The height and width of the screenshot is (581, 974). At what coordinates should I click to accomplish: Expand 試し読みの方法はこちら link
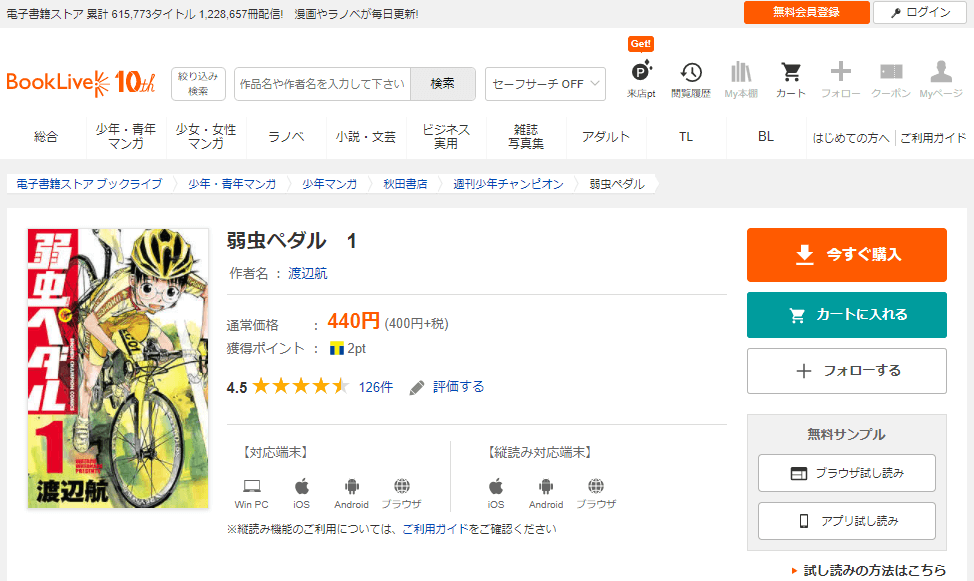(868, 570)
